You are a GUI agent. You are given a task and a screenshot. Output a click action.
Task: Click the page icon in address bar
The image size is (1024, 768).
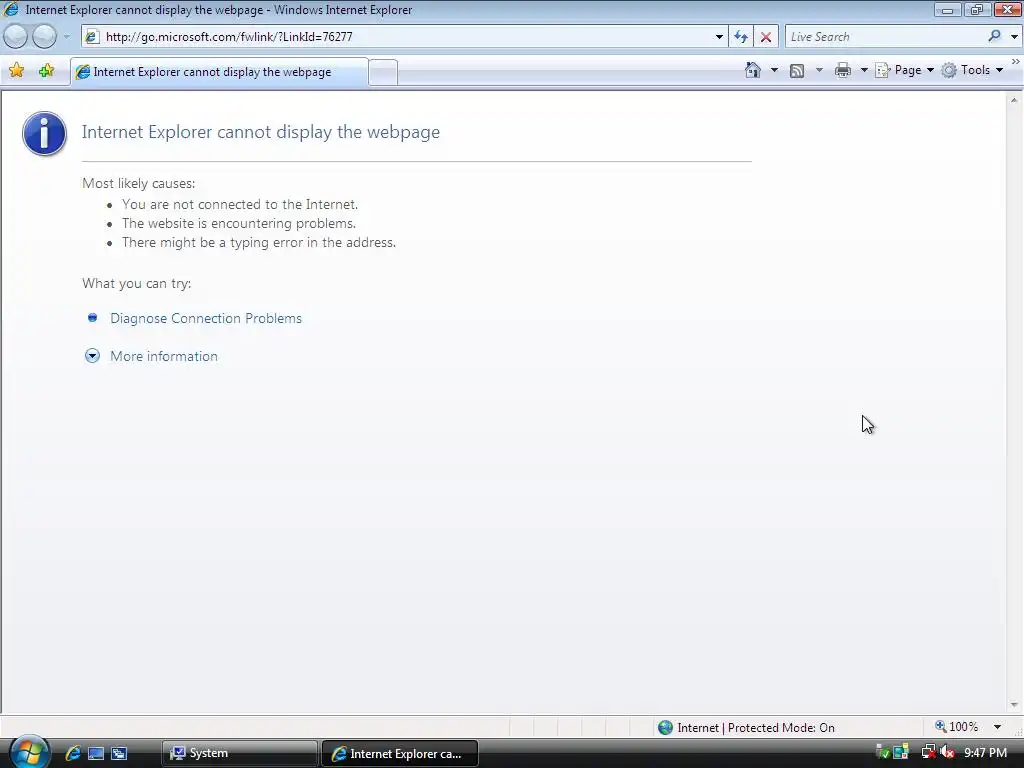pyautogui.click(x=92, y=37)
